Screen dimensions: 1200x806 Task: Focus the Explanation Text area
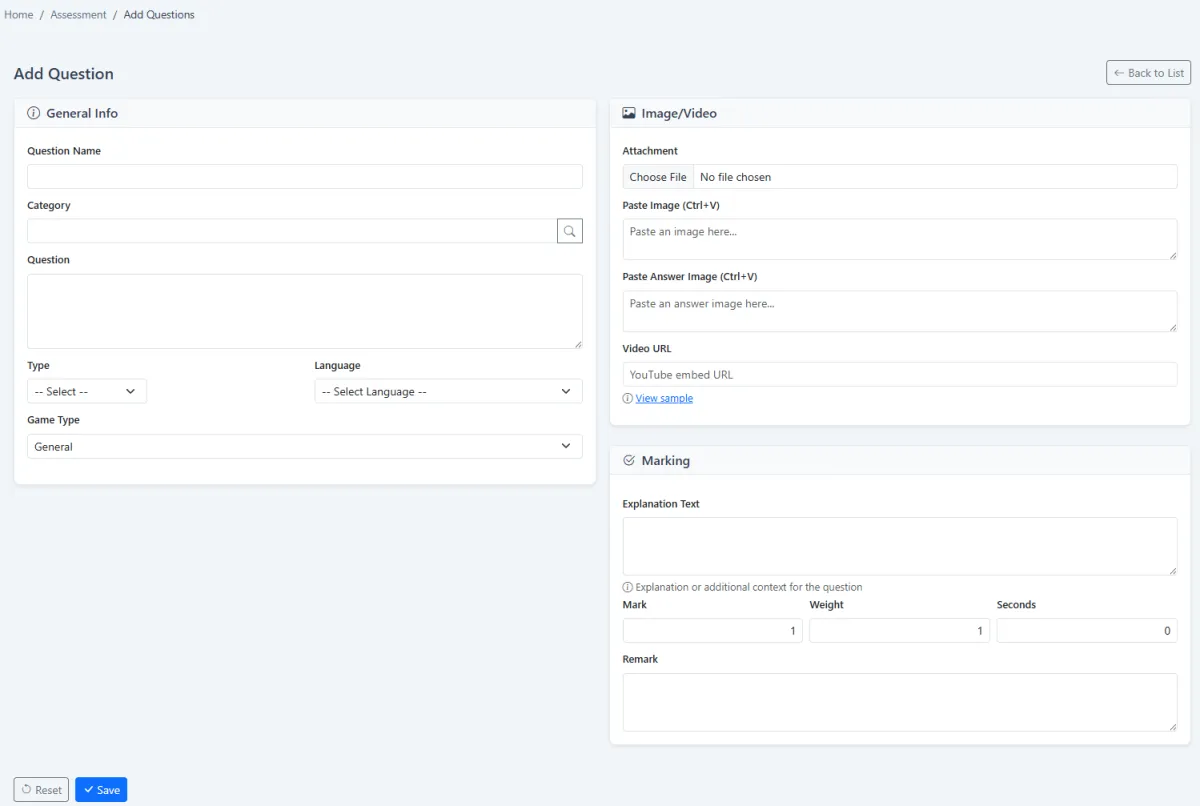900,546
